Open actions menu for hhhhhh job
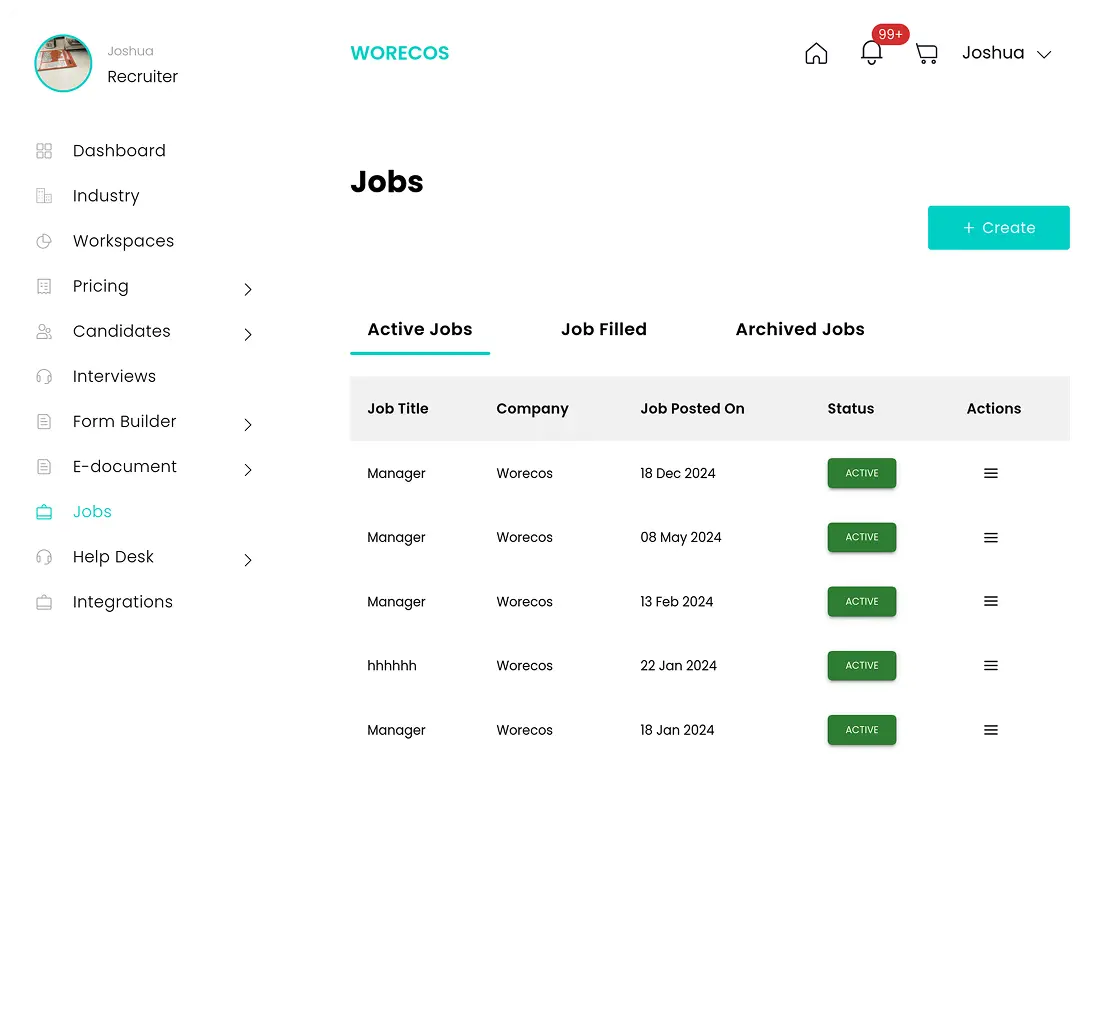Image resolution: width=1100 pixels, height=1032 pixels. pyautogui.click(x=991, y=666)
